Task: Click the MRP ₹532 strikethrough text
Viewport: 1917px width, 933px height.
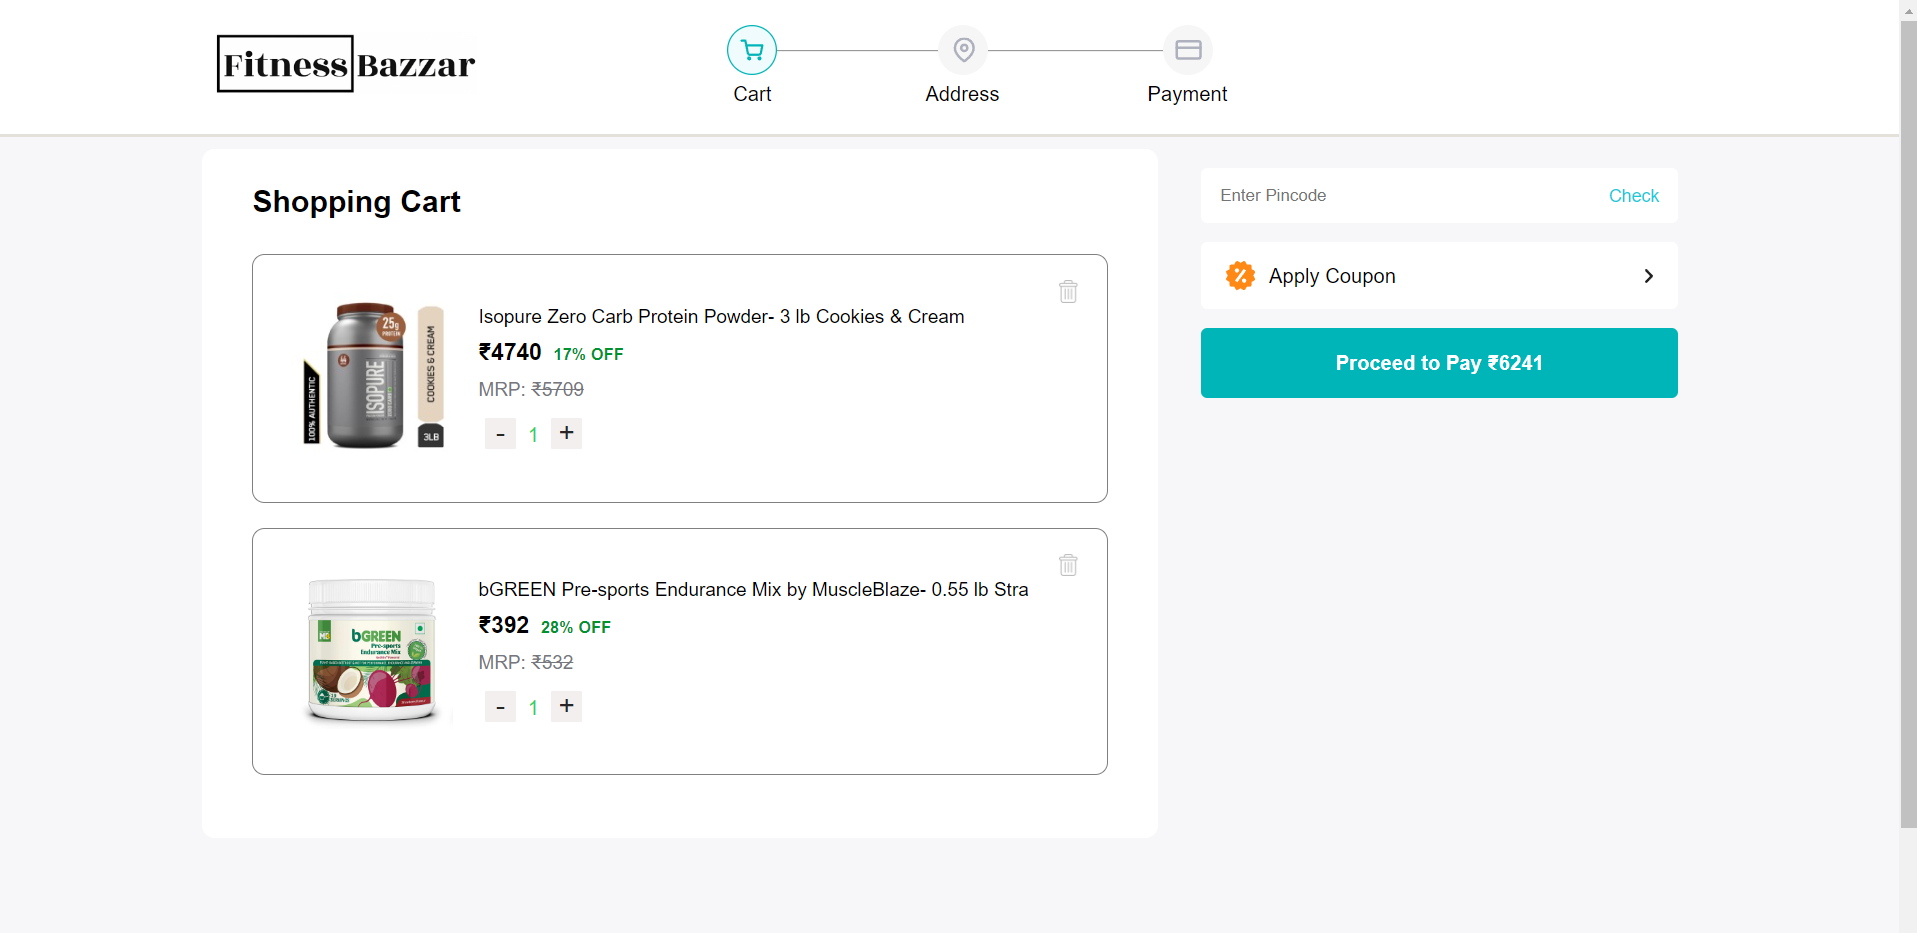Action: (x=526, y=662)
